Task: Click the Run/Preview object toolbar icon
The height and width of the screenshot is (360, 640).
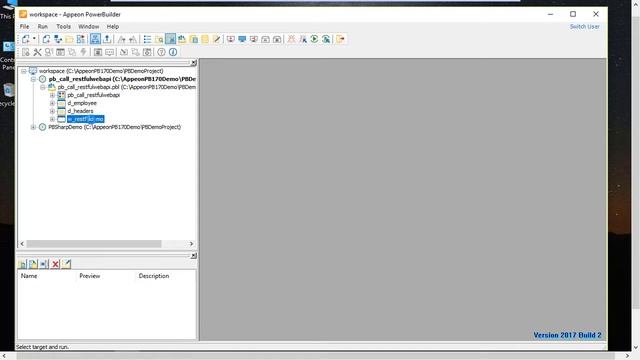Action: point(80,39)
